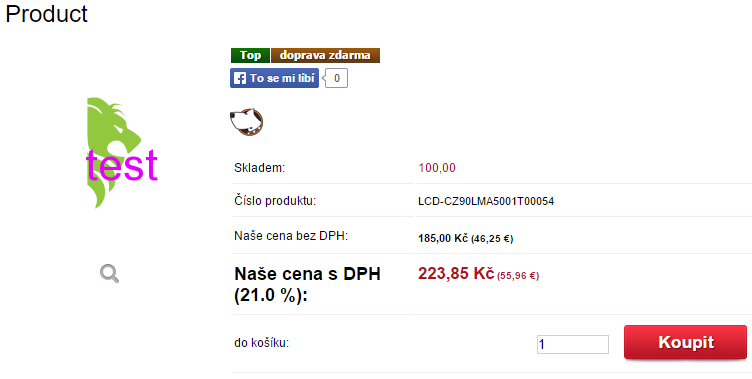The width and height of the screenshot is (752, 379).
Task: Click the Facebook like count bubble
Action: click(x=336, y=78)
